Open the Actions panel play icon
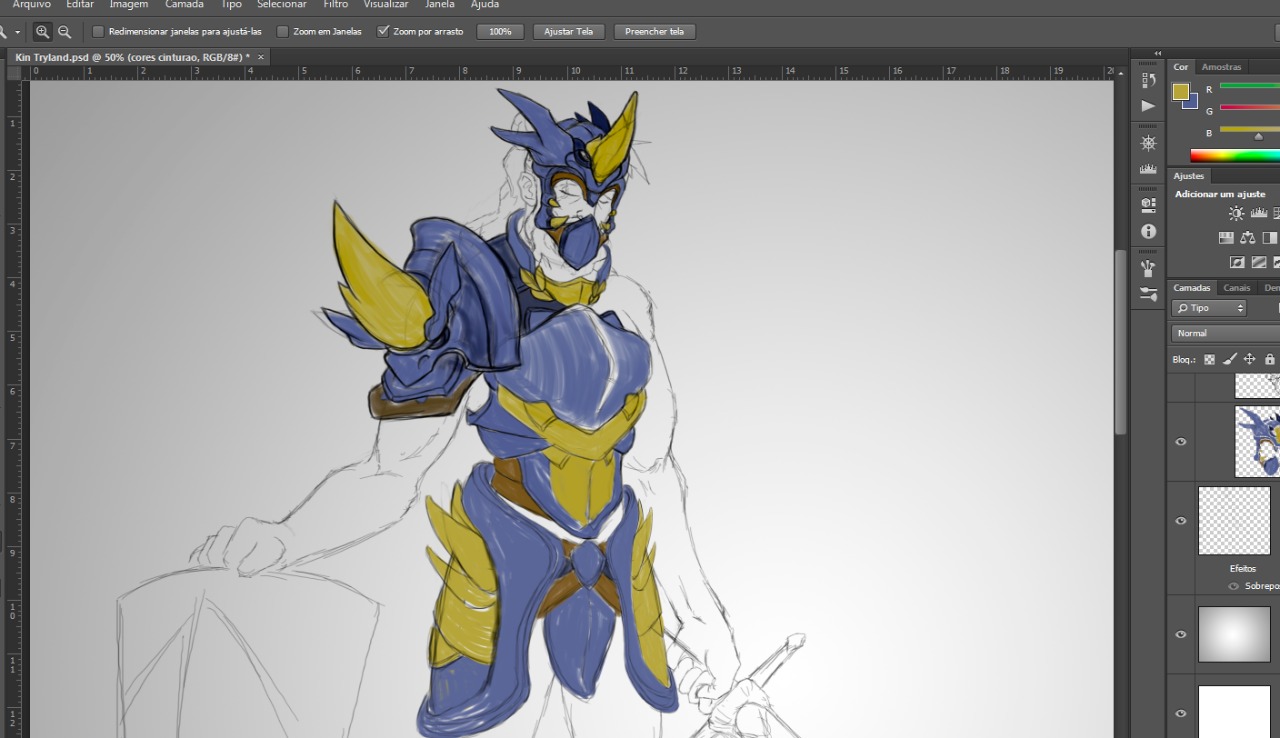 pos(1148,106)
